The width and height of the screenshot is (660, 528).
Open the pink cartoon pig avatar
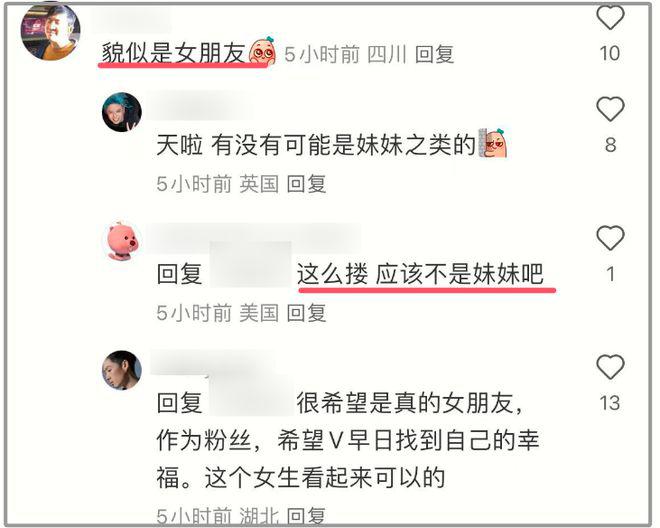[x=122, y=241]
